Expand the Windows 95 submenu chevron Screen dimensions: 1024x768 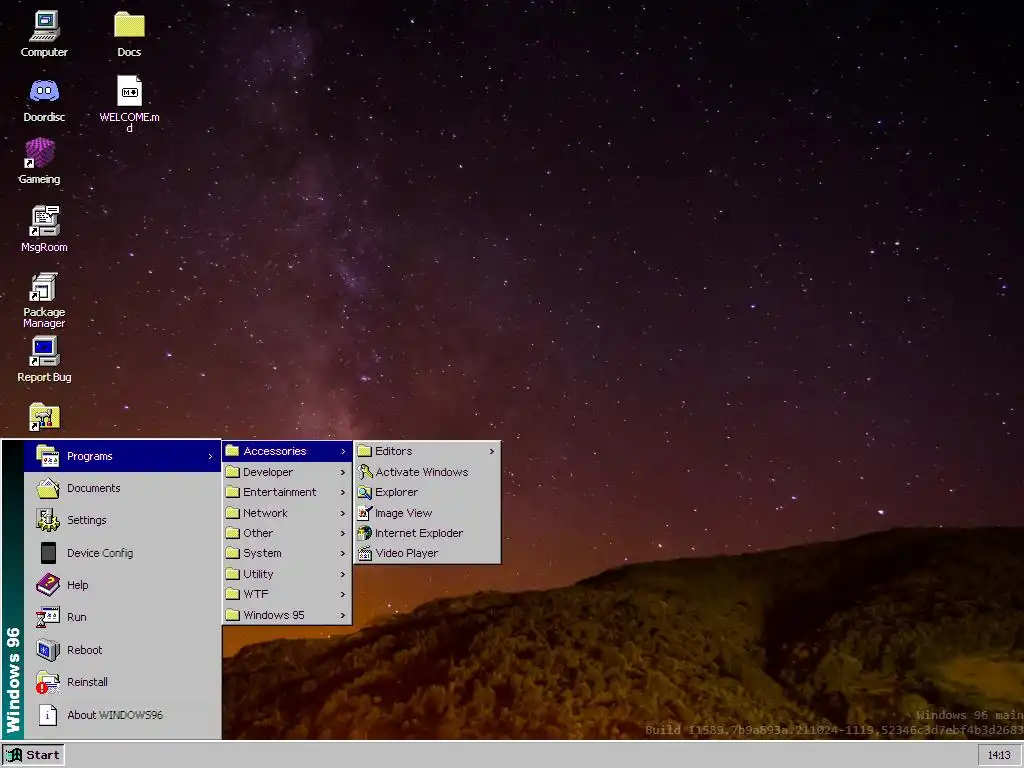(343, 615)
